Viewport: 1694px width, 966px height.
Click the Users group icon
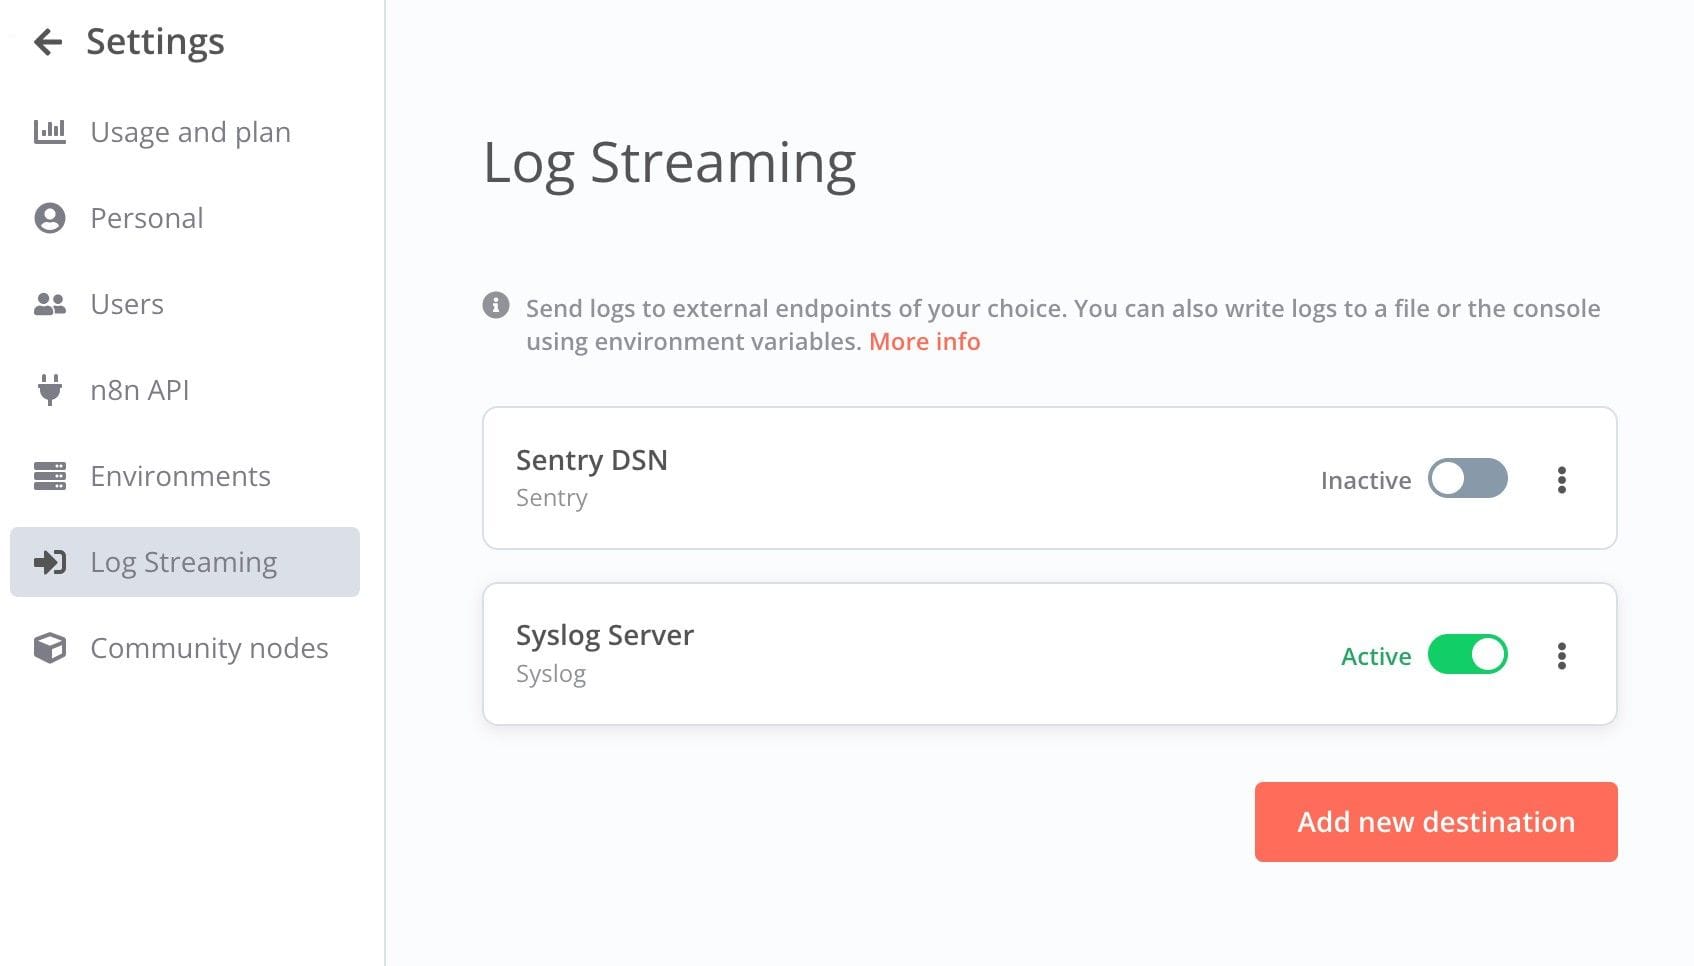(49, 304)
